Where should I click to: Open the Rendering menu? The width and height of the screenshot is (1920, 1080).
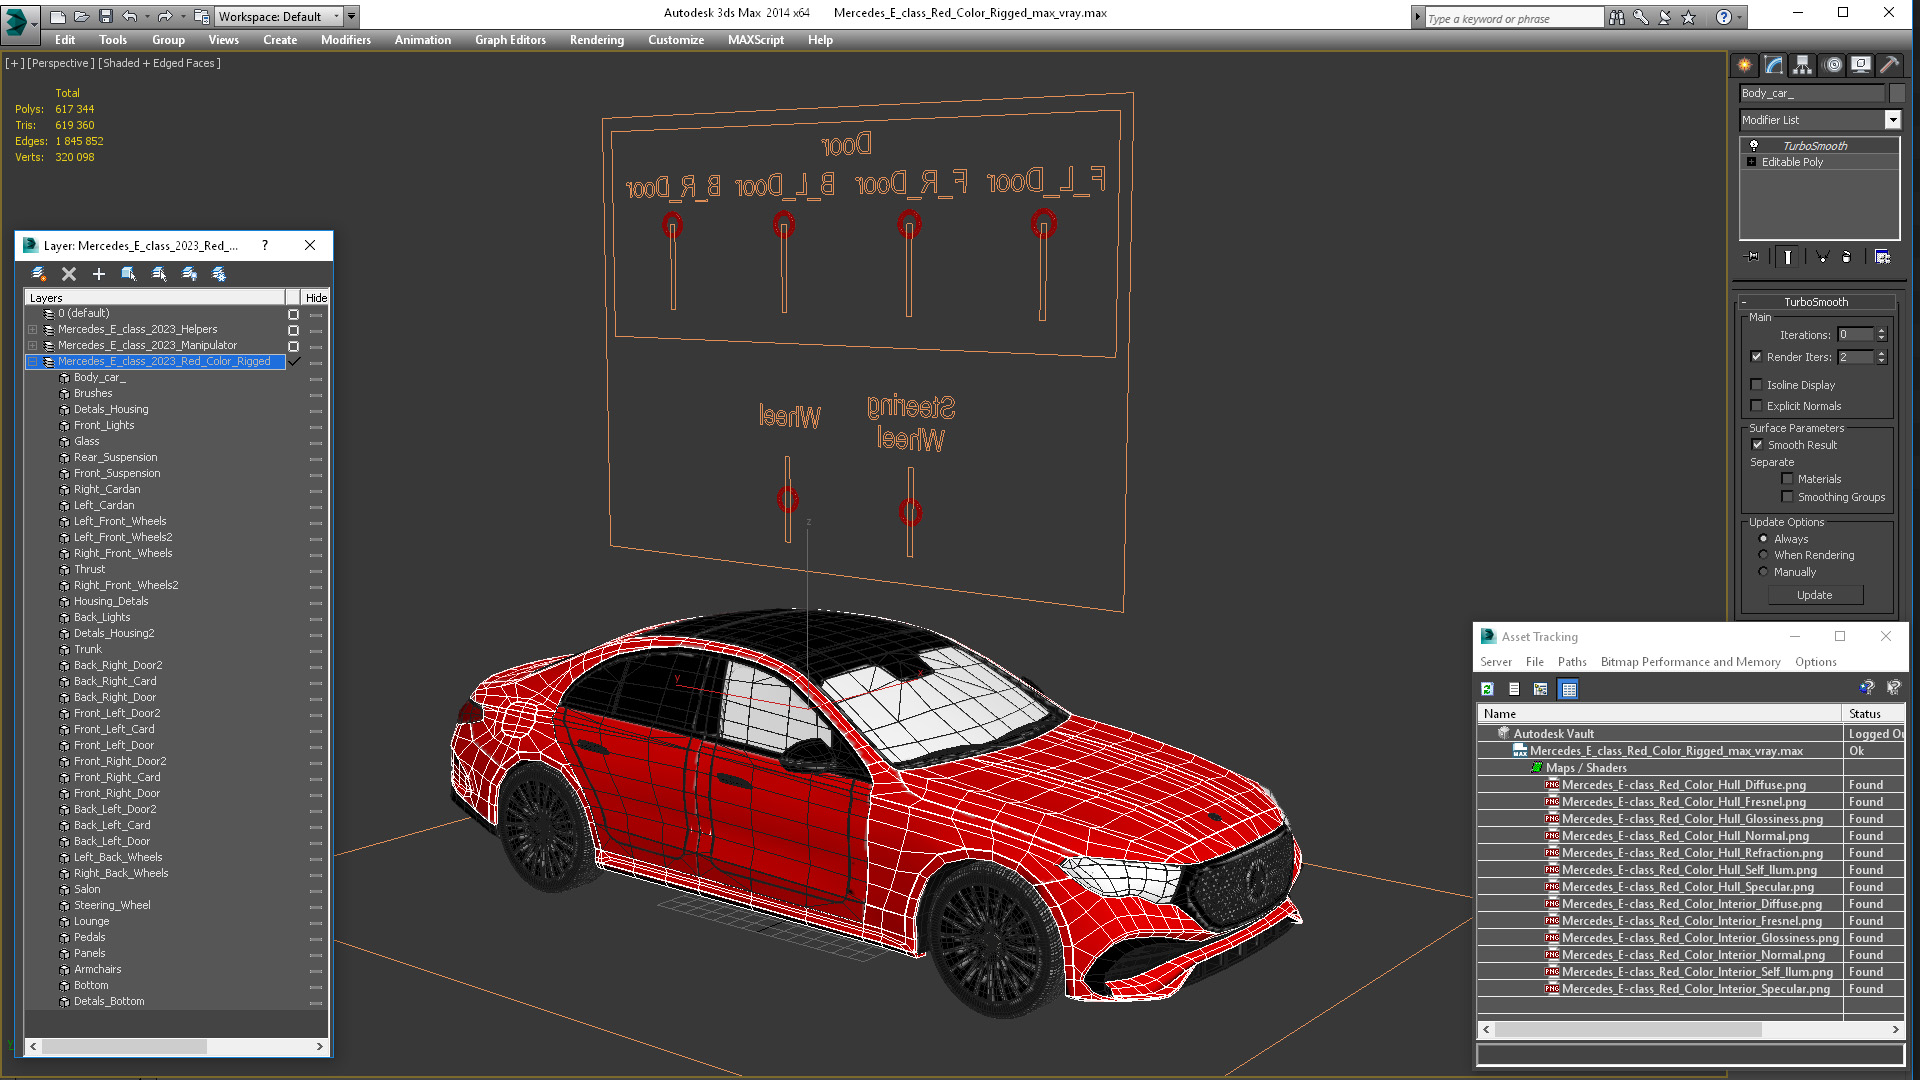[x=597, y=40]
